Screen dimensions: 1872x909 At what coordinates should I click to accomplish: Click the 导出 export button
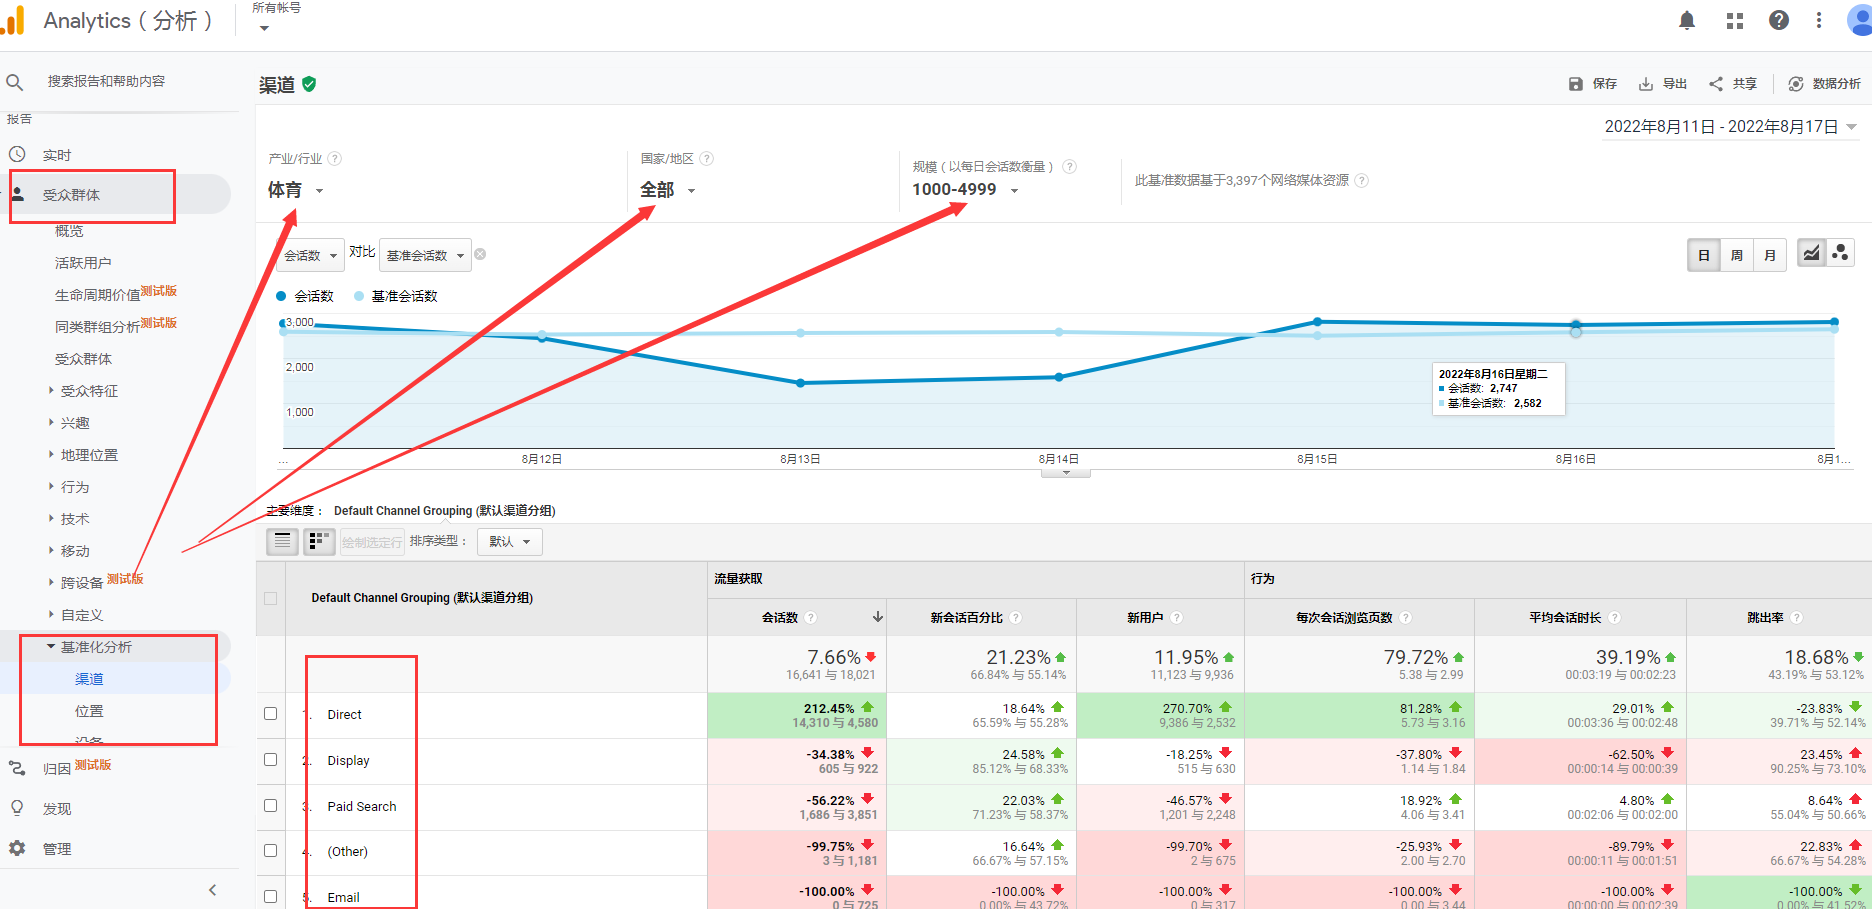point(1663,84)
